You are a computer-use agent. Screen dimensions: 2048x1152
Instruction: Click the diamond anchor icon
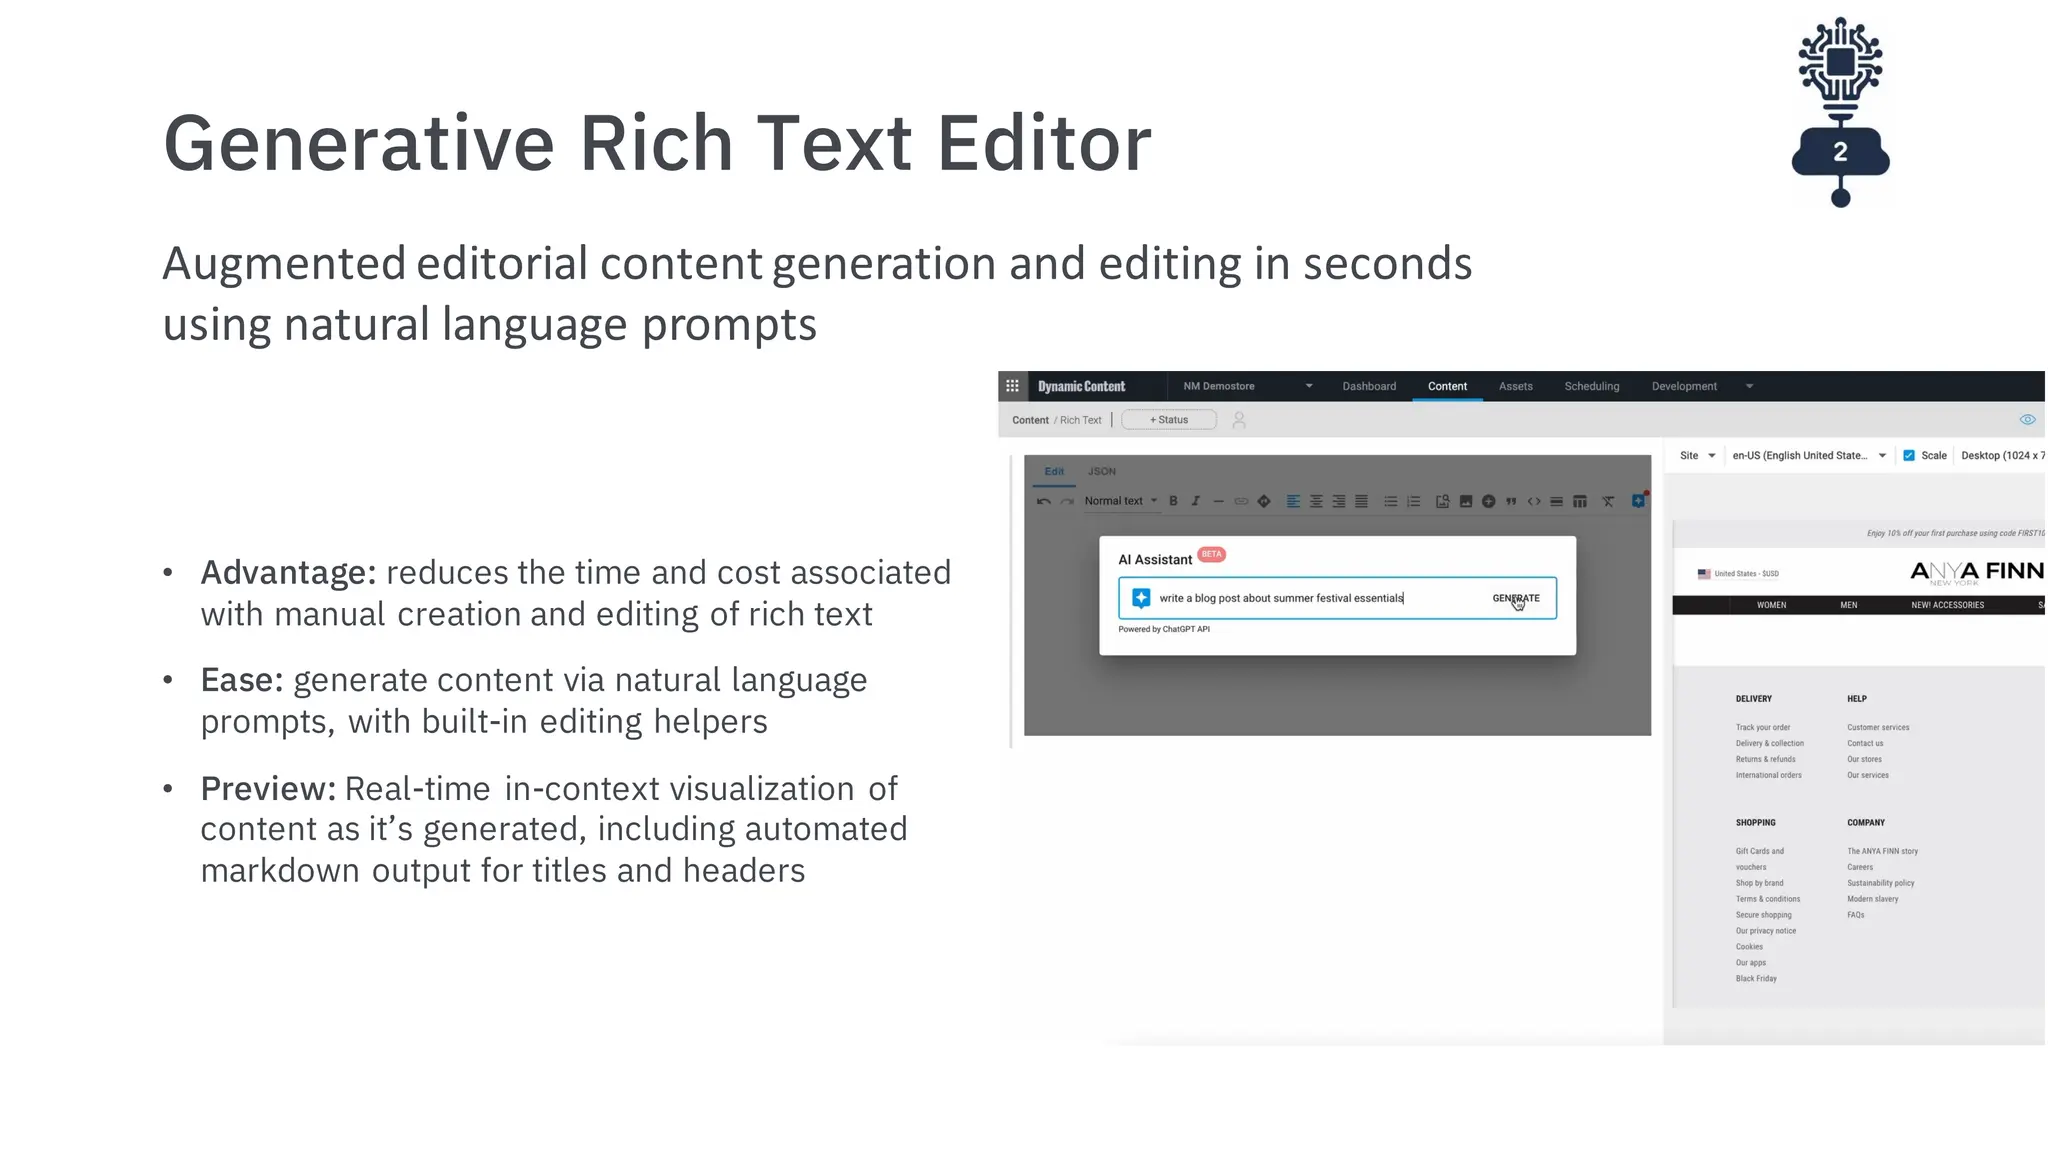(1264, 501)
